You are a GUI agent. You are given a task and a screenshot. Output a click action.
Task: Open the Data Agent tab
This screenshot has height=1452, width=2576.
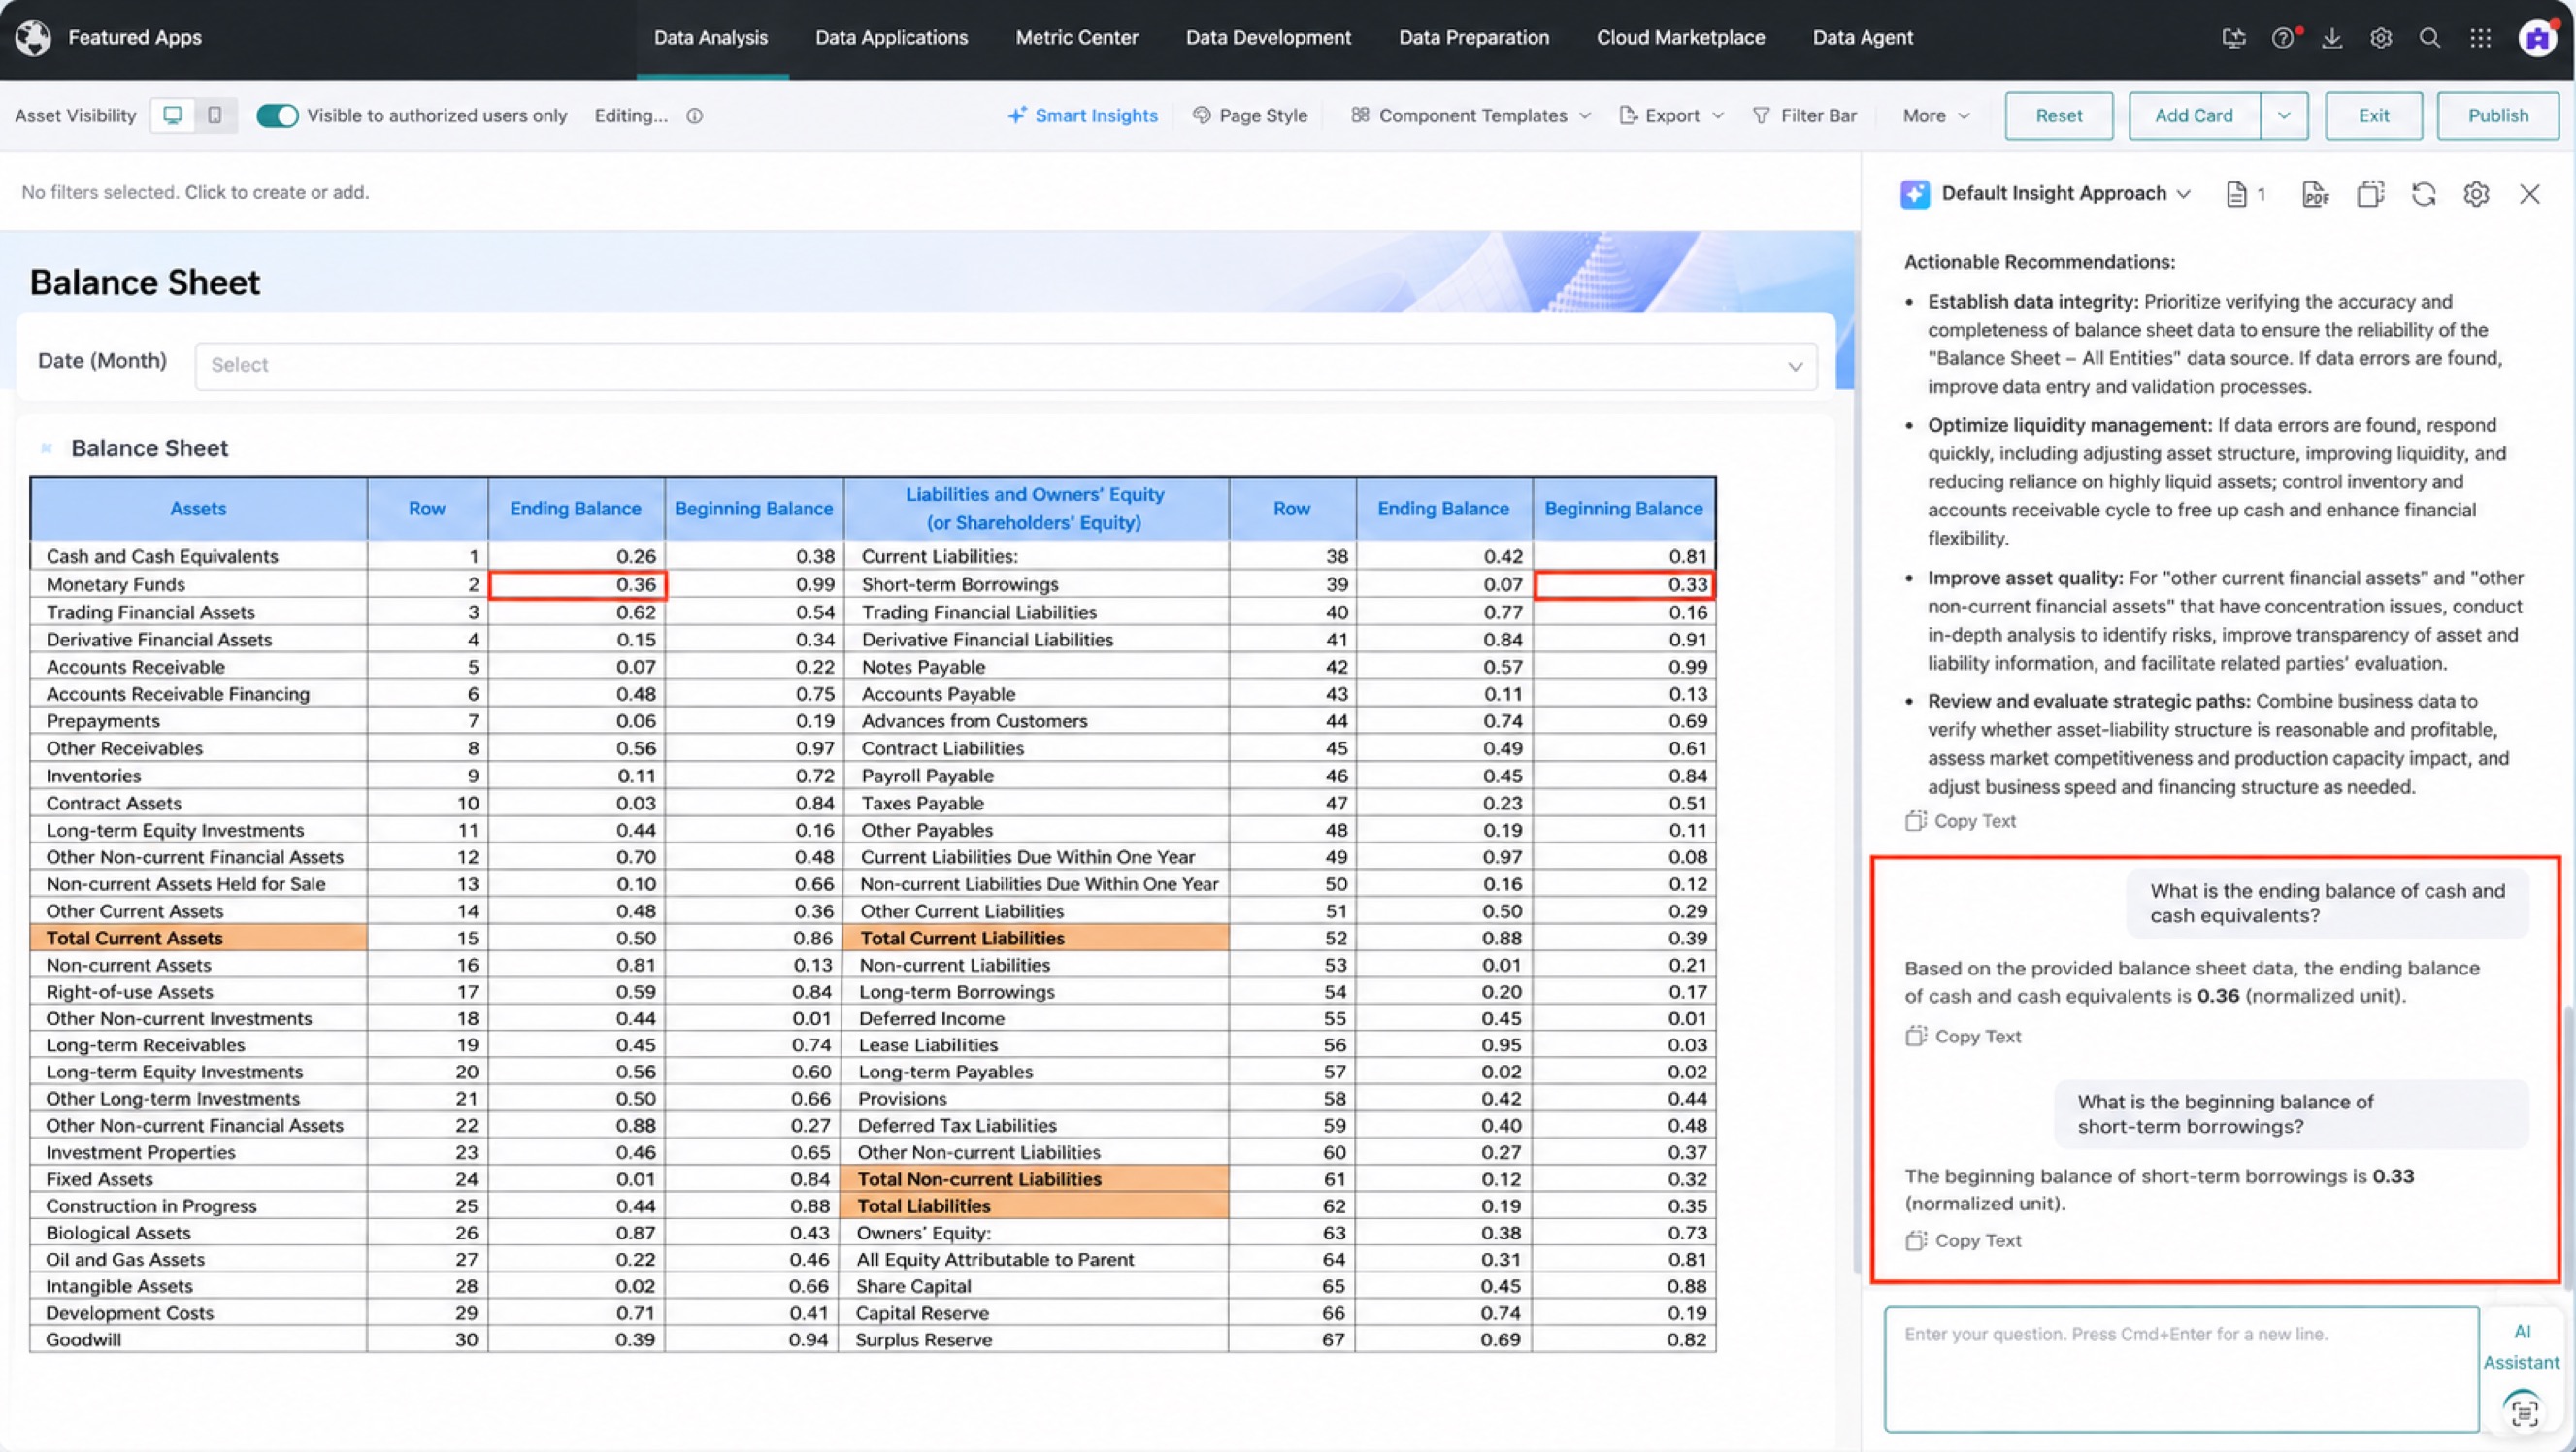[1862, 38]
